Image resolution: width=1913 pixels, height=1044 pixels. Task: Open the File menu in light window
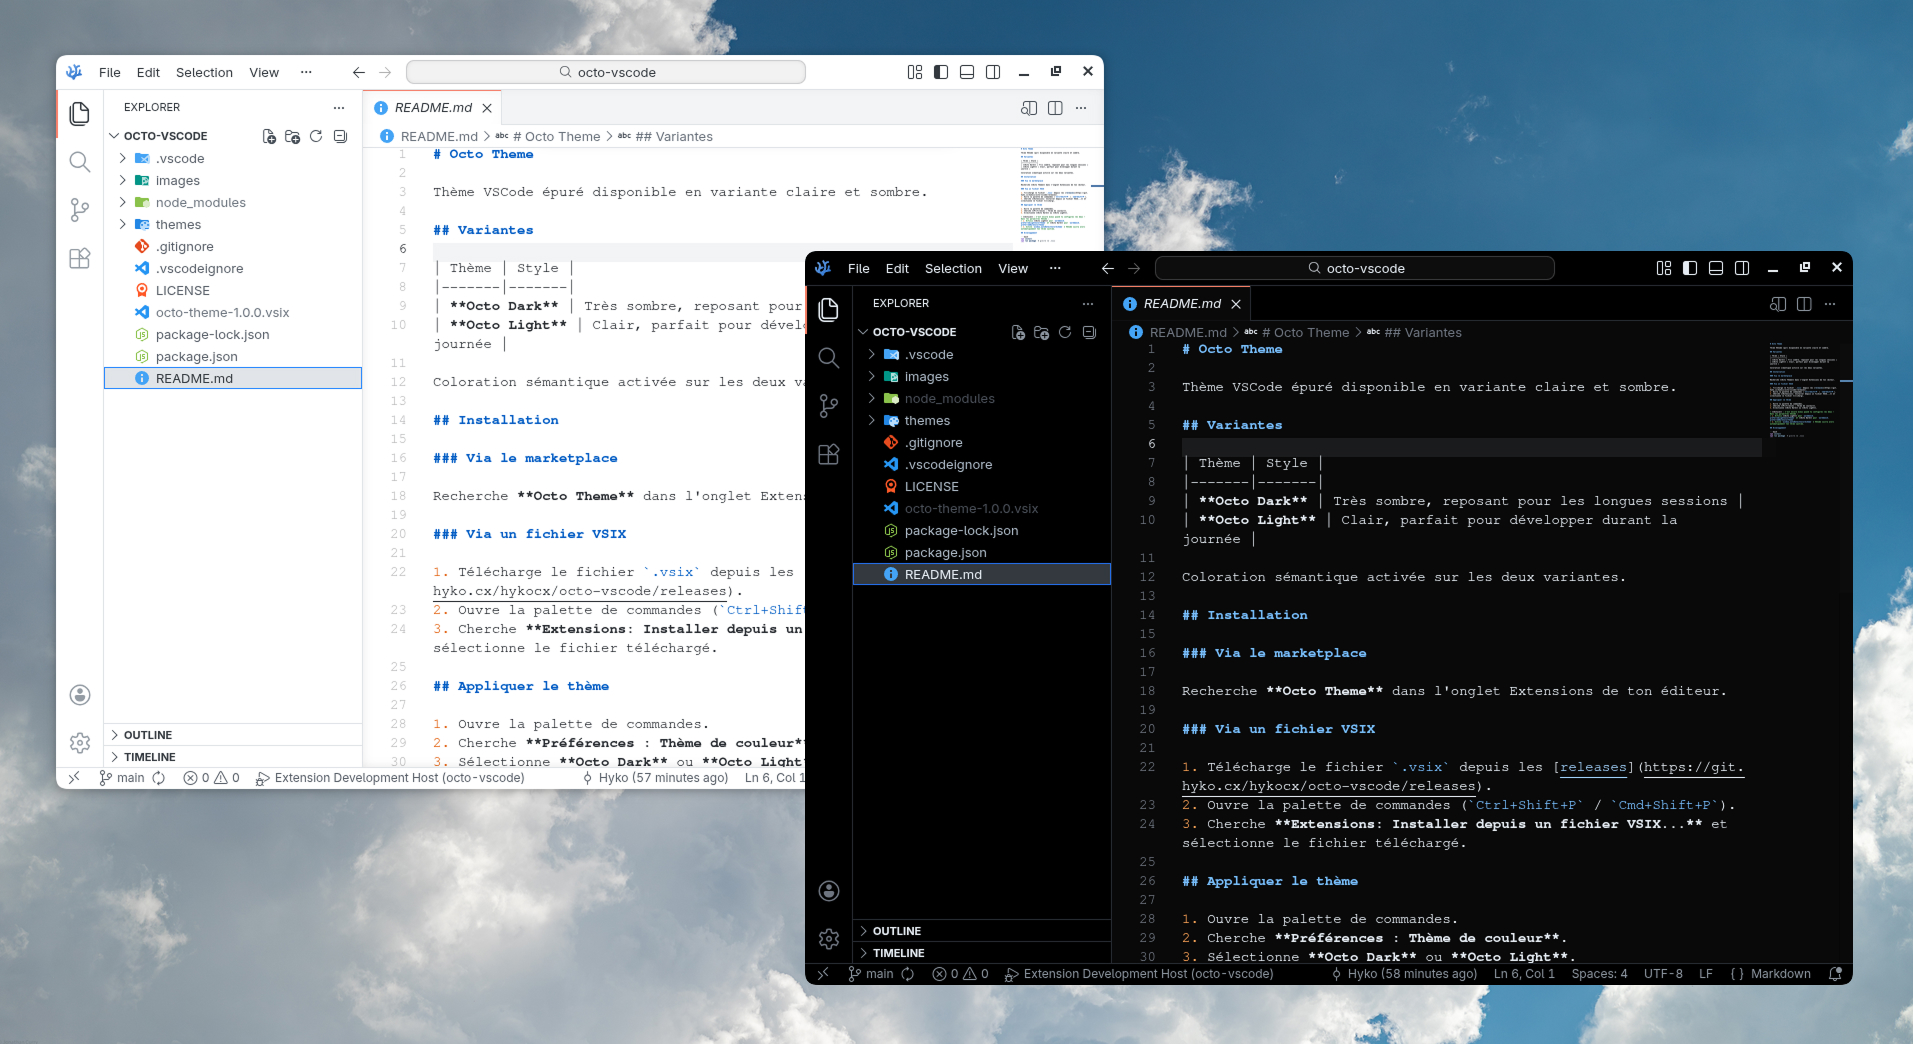coord(109,72)
